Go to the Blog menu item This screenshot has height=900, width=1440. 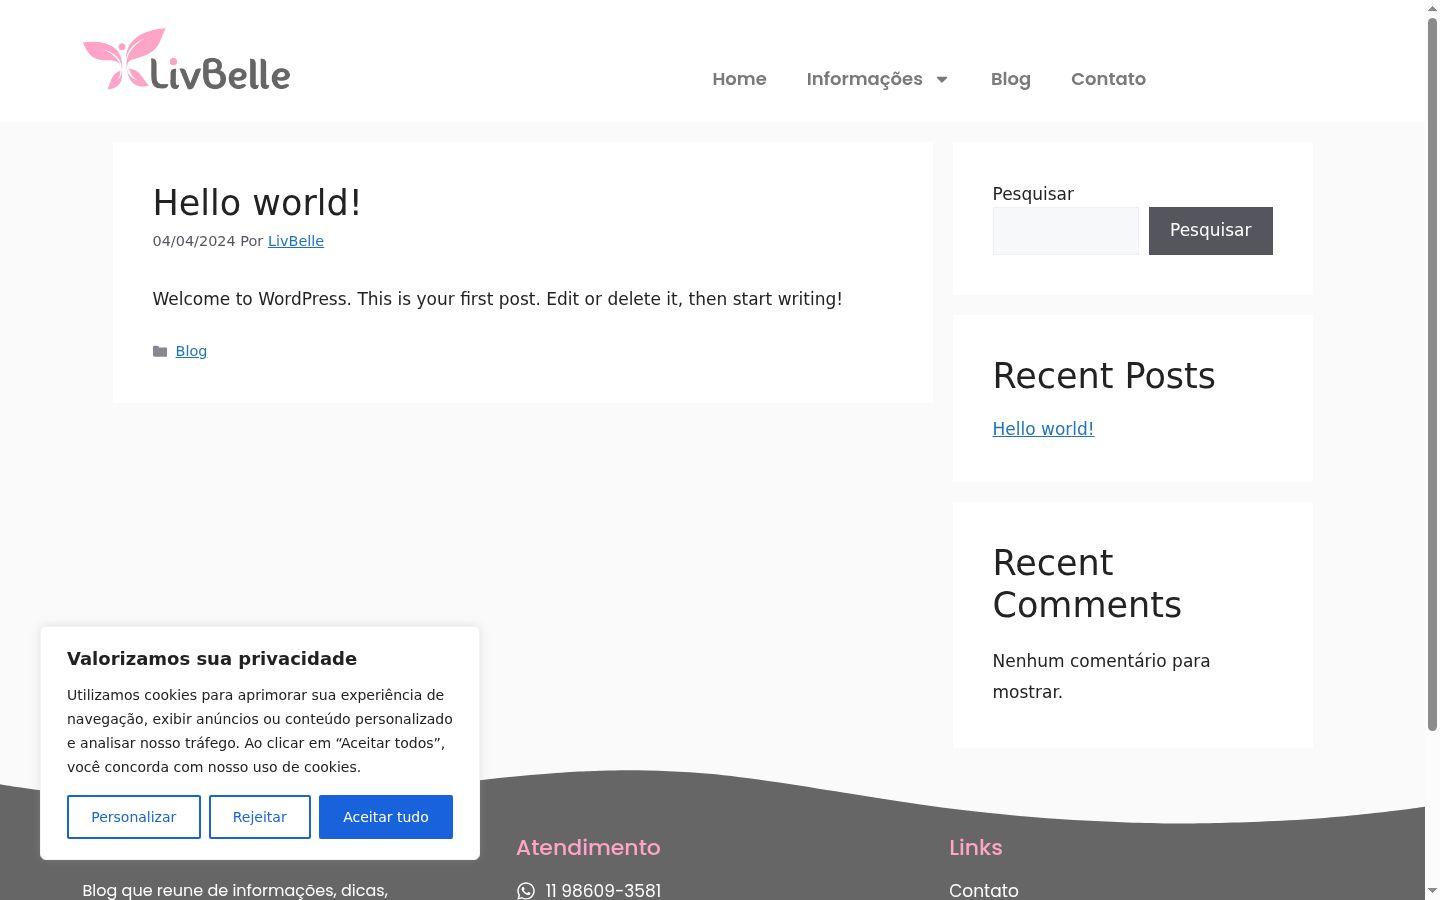point(1010,79)
